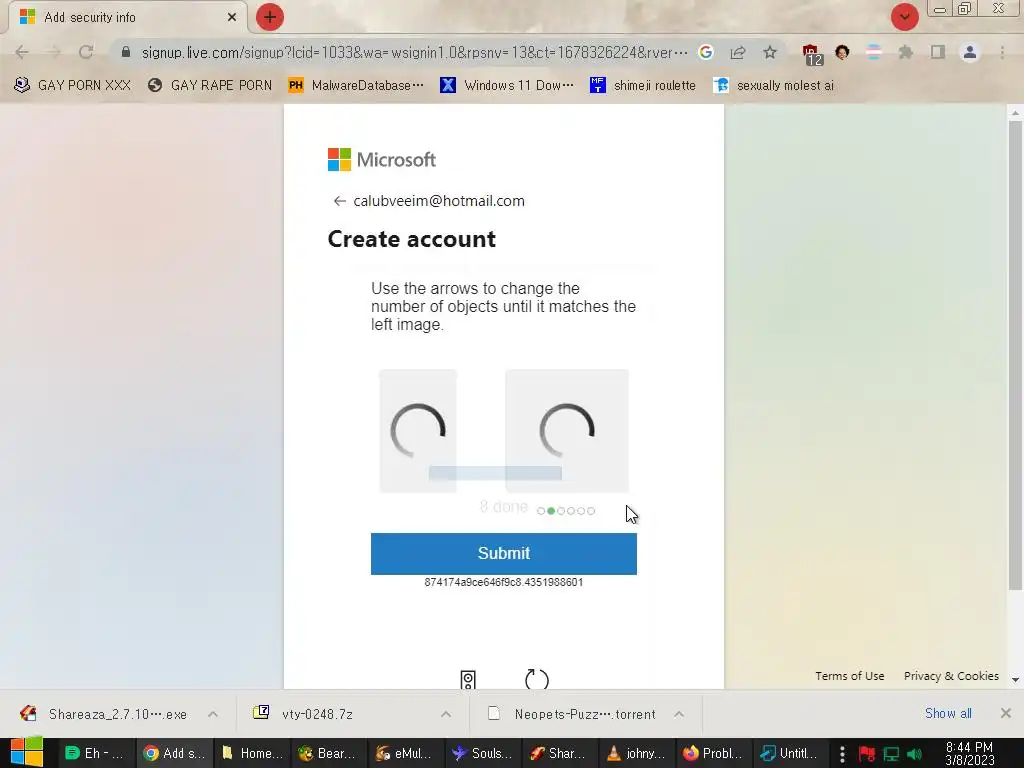Click the left puzzle image placeholder
Viewport: 1024px width, 768px height.
tap(418, 430)
